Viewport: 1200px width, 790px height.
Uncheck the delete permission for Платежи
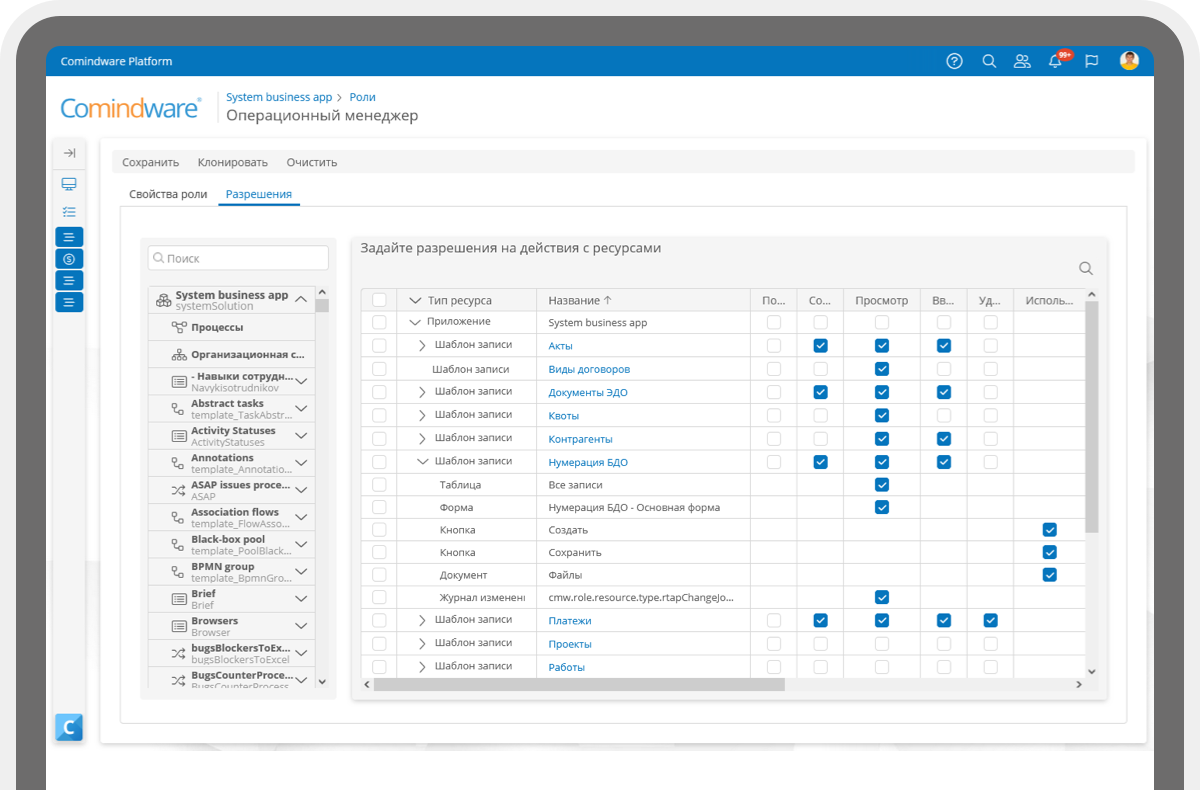tap(990, 620)
